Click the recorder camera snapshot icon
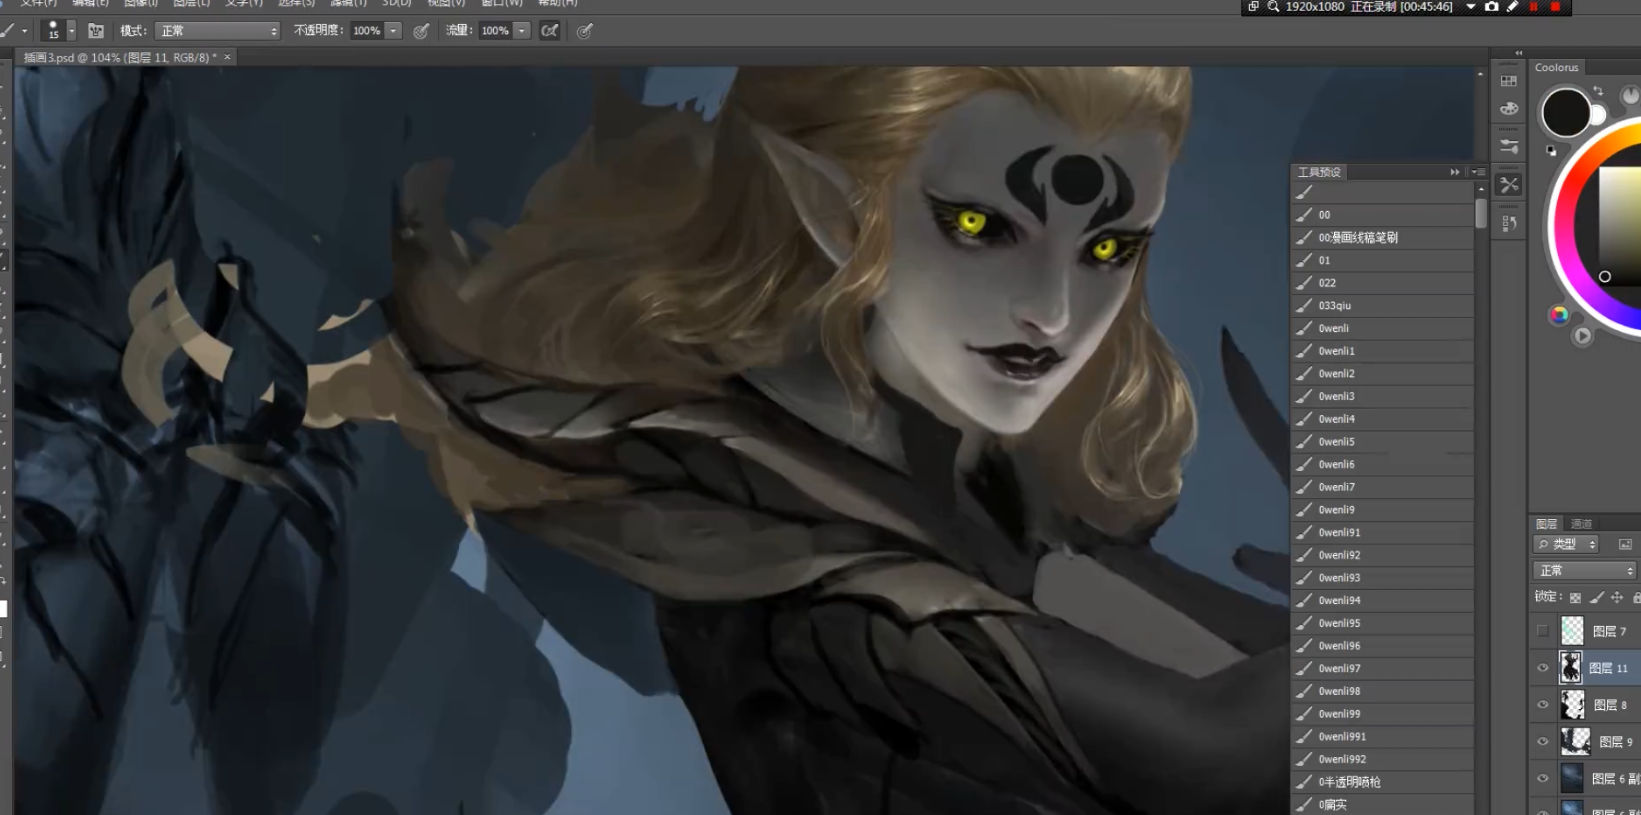 (x=1491, y=7)
